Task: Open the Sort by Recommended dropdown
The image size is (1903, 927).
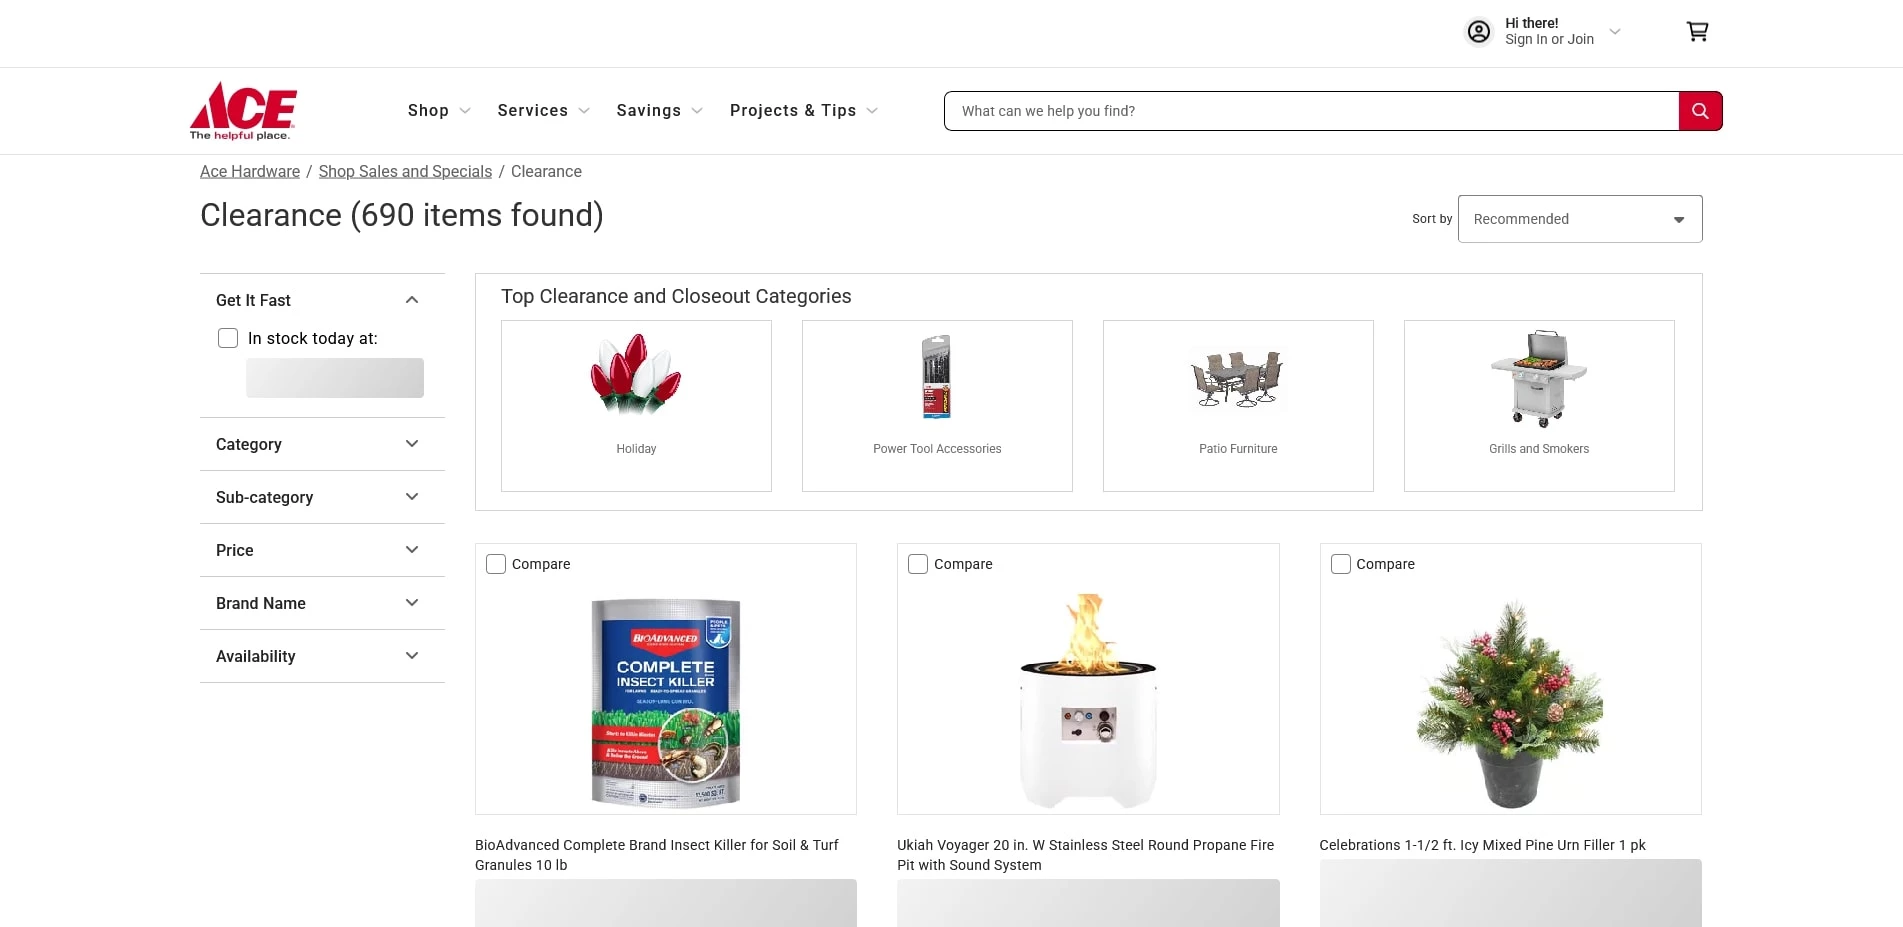Action: point(1580,219)
